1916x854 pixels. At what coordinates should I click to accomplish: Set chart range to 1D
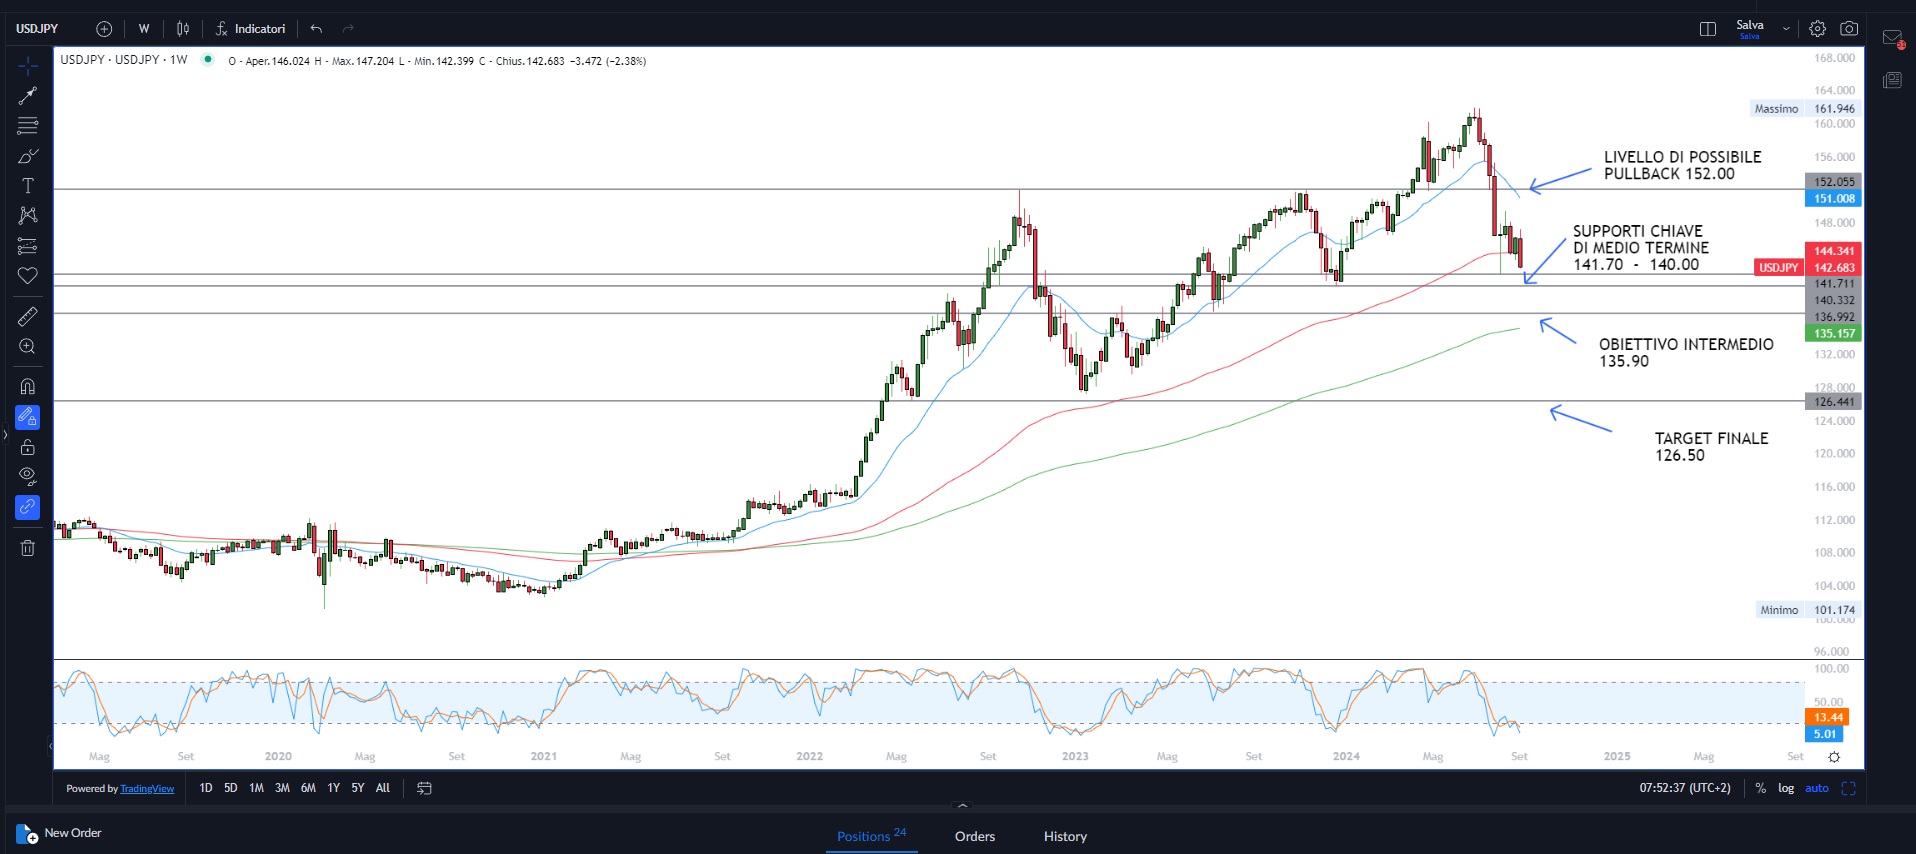tap(206, 788)
